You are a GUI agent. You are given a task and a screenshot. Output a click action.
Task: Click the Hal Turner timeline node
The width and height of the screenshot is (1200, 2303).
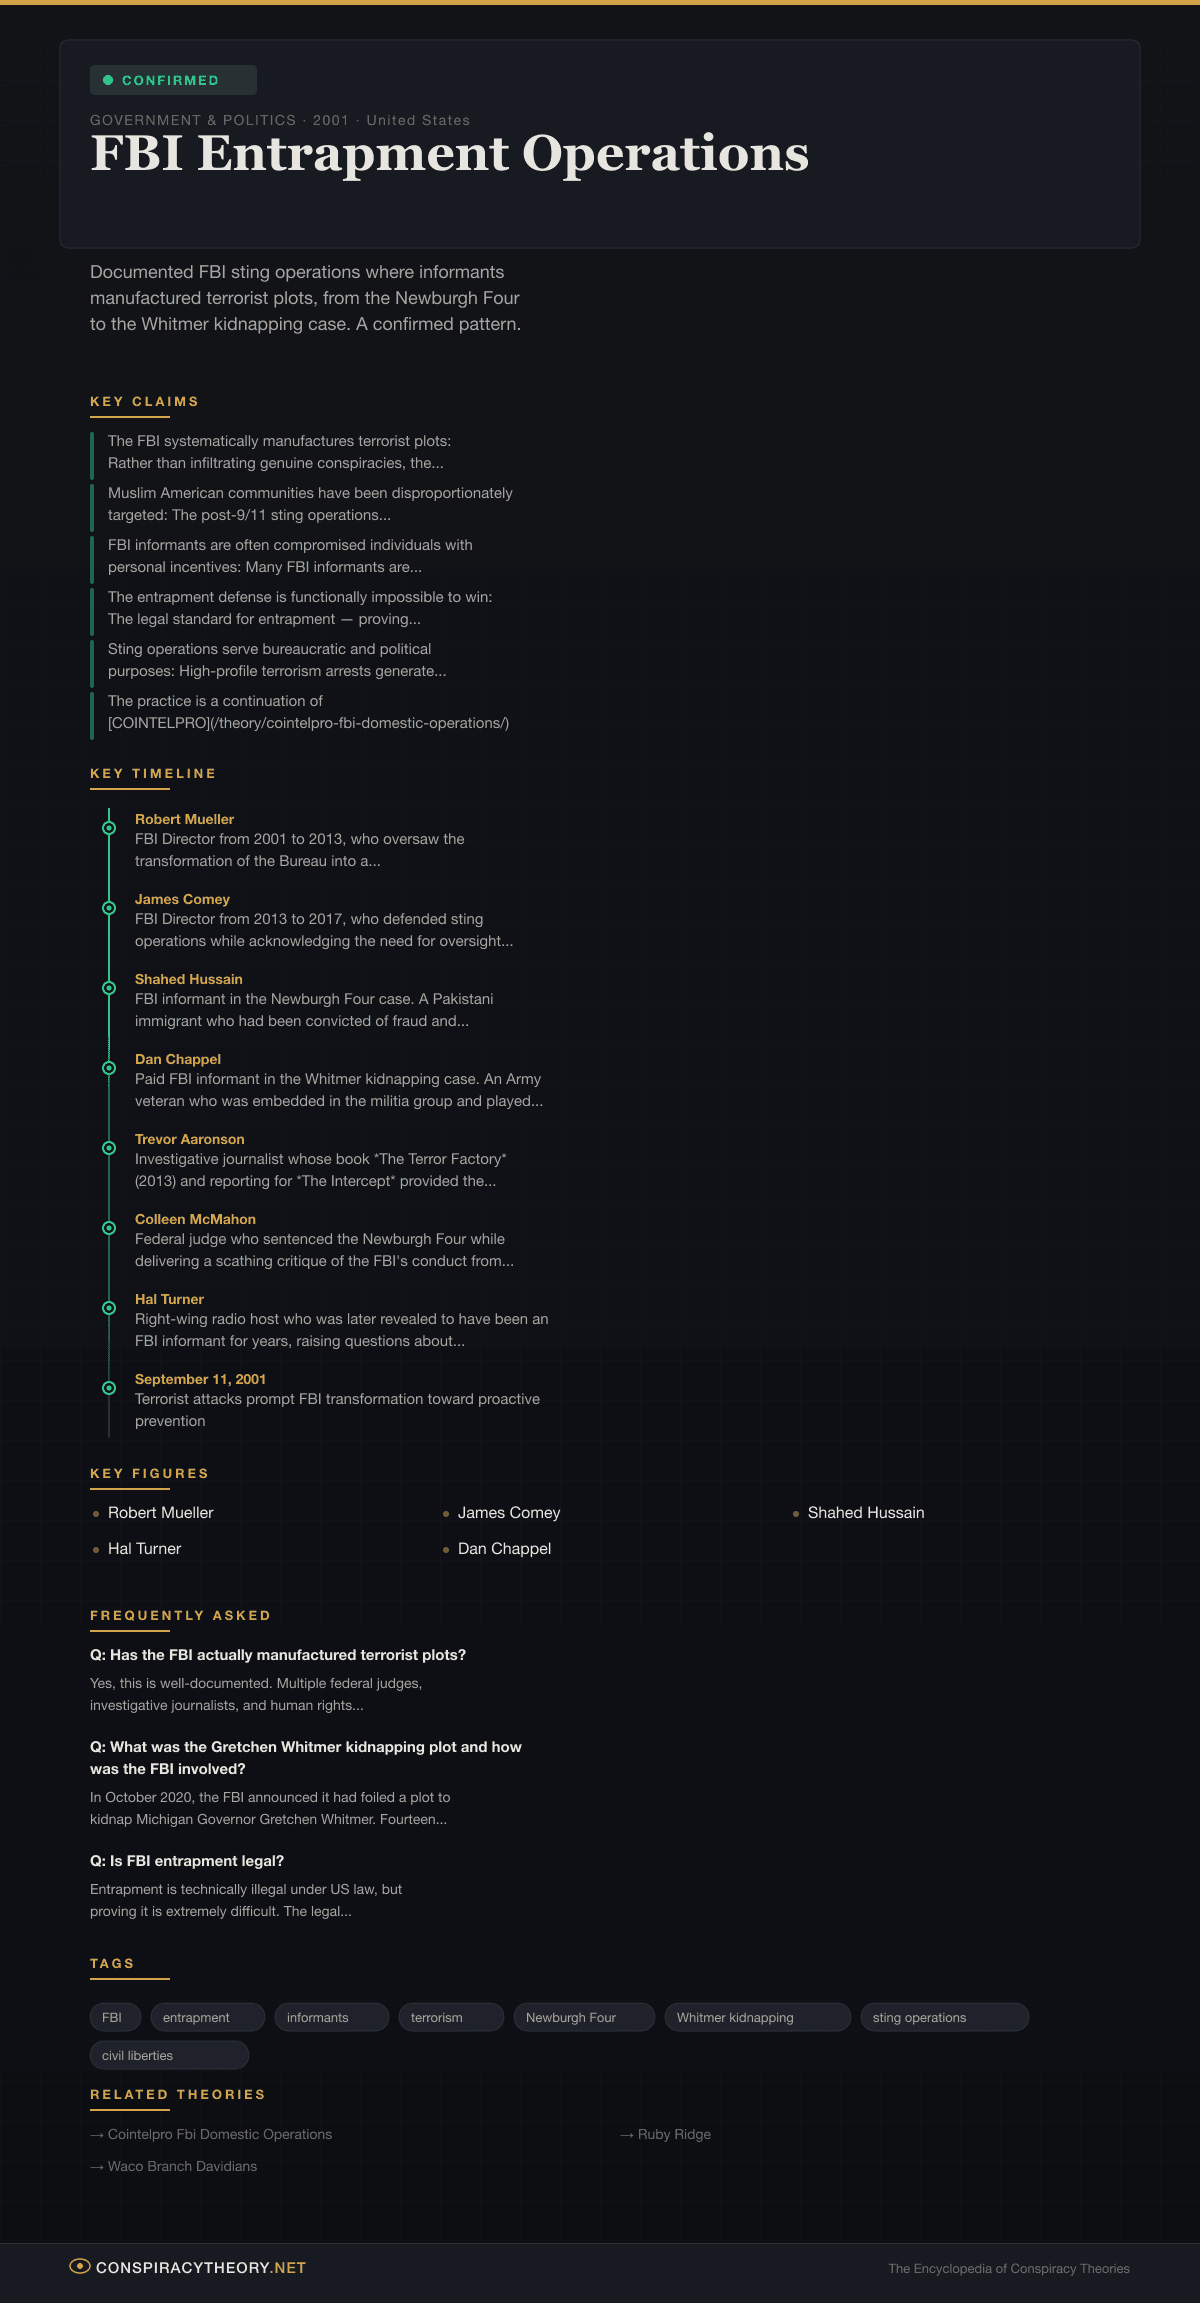click(109, 1308)
